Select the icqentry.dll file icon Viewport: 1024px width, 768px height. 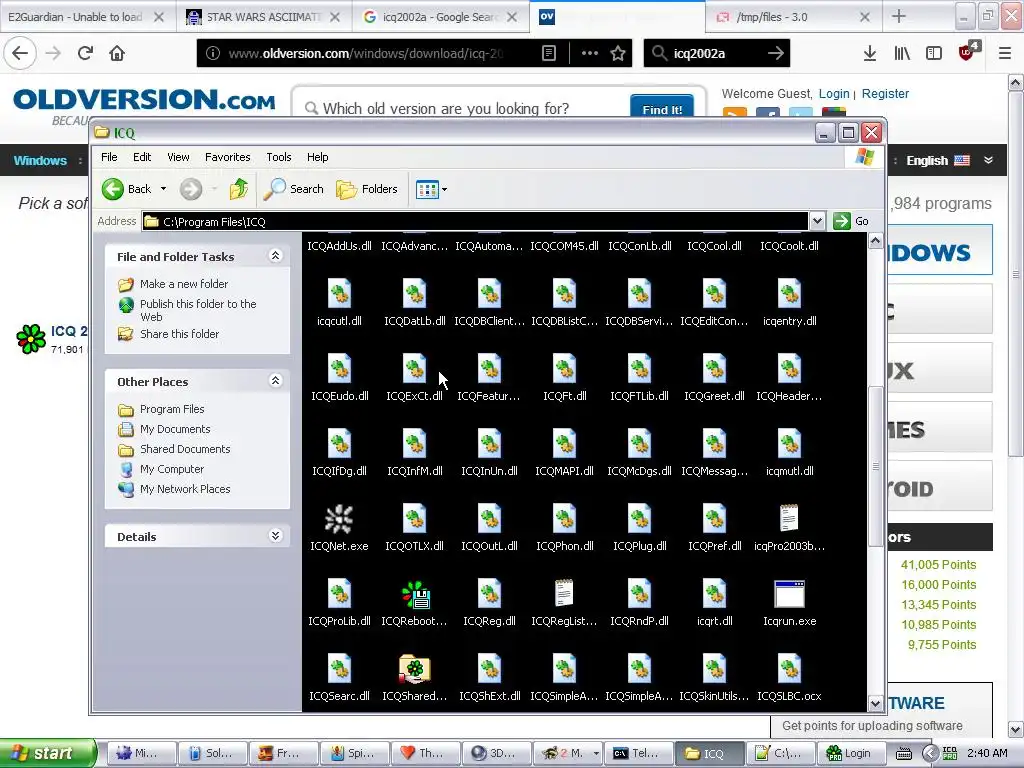(x=789, y=294)
